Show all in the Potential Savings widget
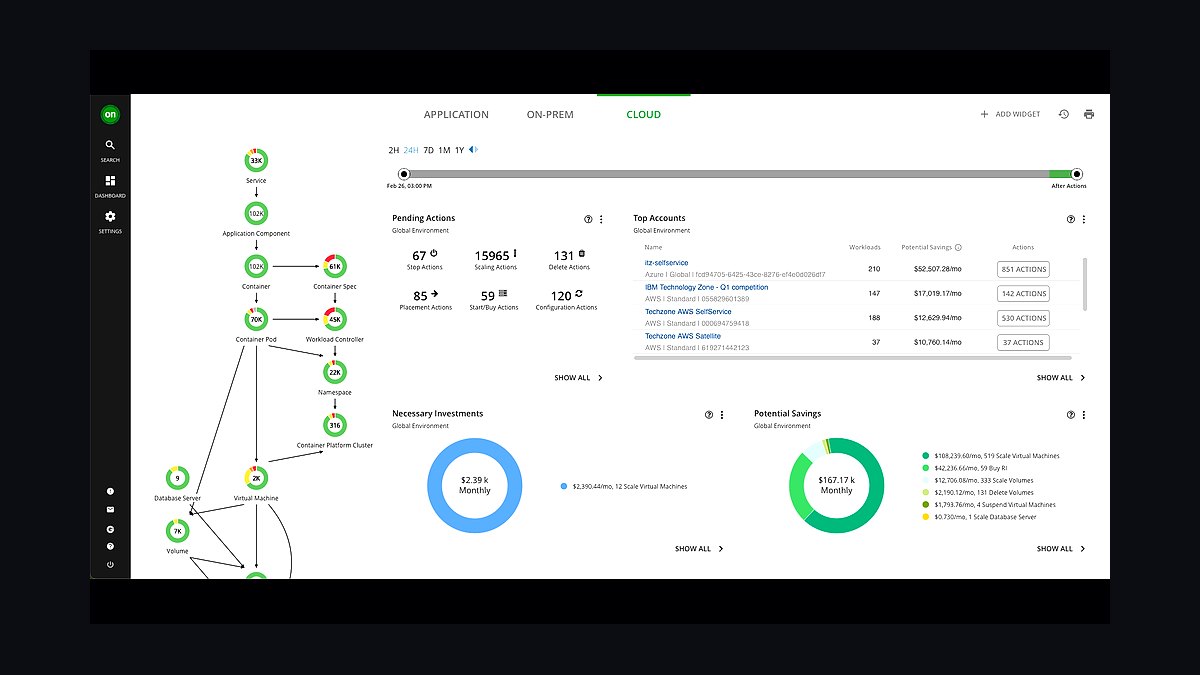Image resolution: width=1200 pixels, height=675 pixels. click(1061, 549)
